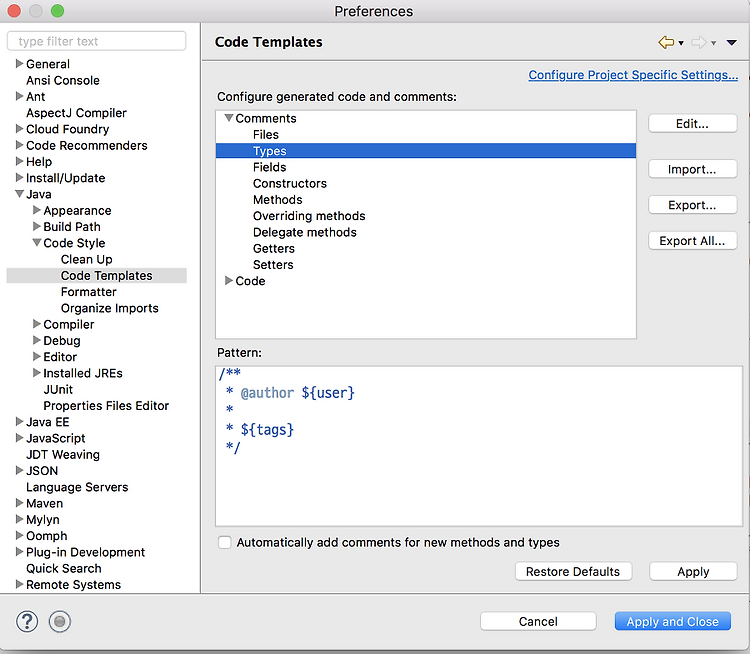Image resolution: width=750 pixels, height=654 pixels.
Task: Select Java EE preferences
Action: pyautogui.click(x=47, y=422)
